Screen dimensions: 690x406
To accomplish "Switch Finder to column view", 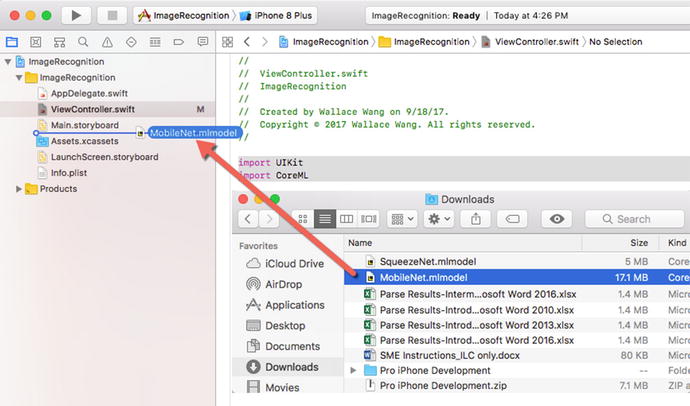I will pos(347,219).
